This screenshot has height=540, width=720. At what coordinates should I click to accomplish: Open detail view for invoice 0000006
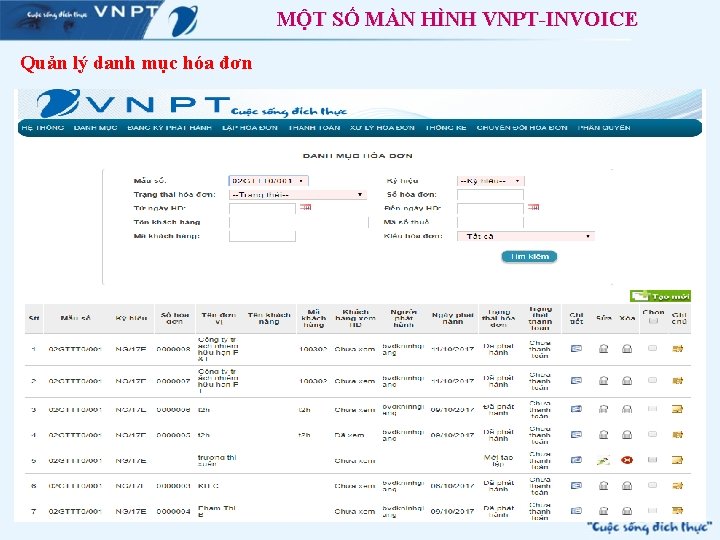576,409
